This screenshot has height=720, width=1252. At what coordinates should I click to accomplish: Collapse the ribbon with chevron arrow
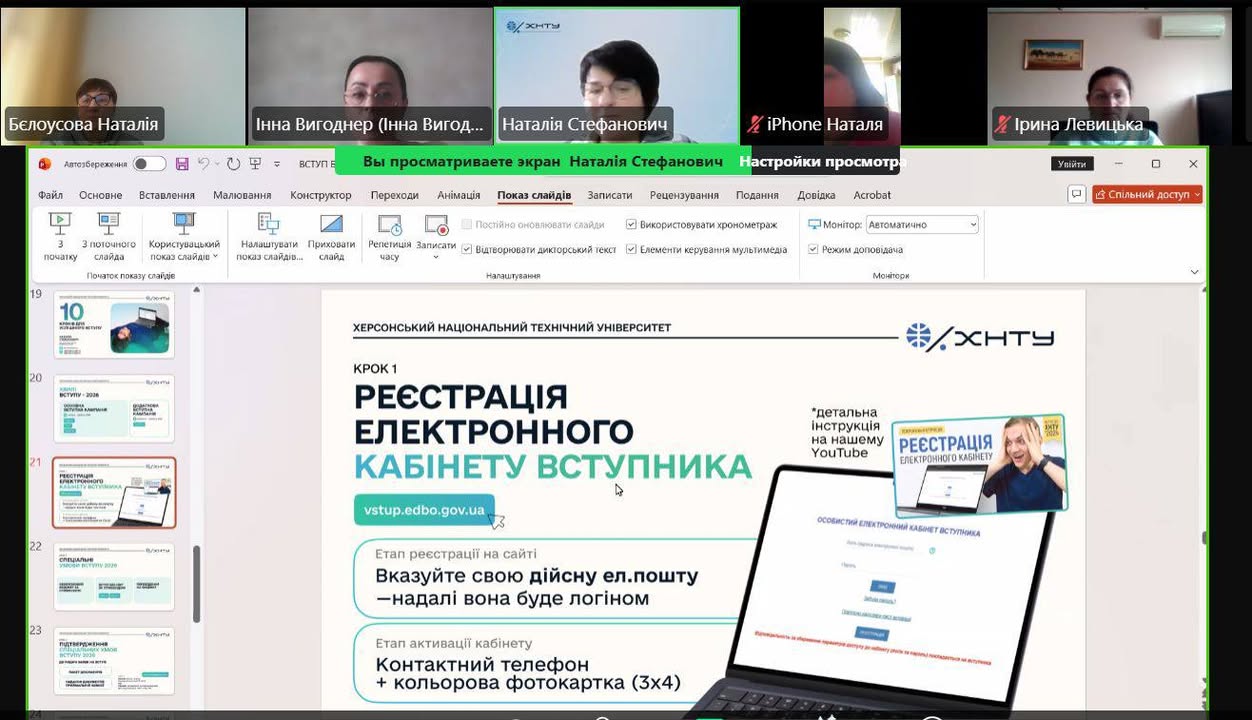point(1194,272)
